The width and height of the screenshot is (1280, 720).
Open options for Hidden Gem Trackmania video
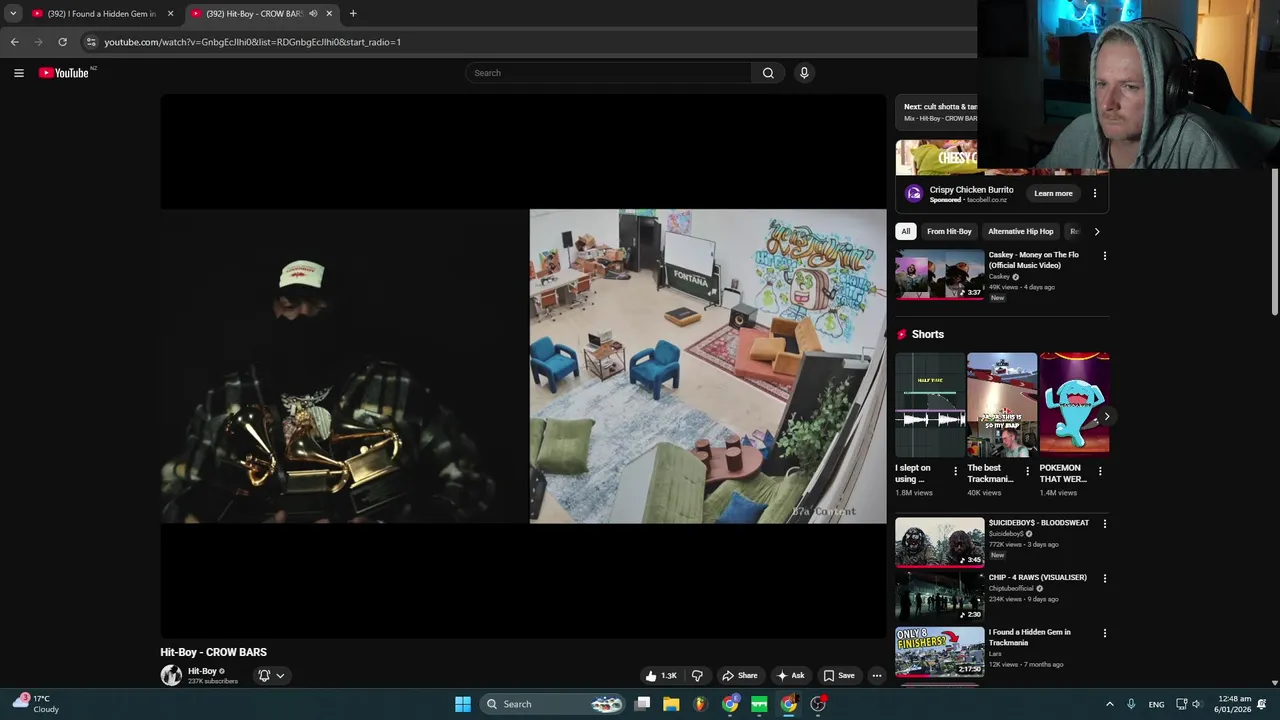[x=1105, y=633]
